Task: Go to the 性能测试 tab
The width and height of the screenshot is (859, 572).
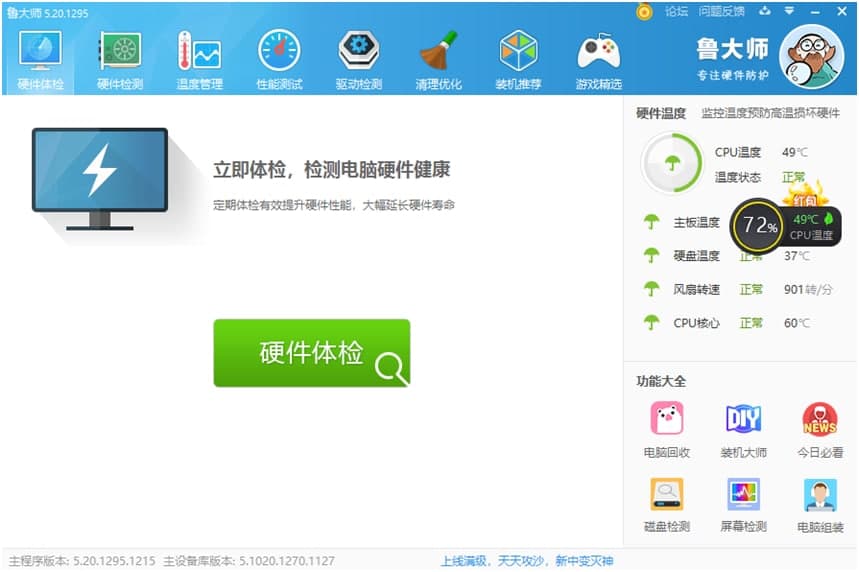Action: pos(279,59)
